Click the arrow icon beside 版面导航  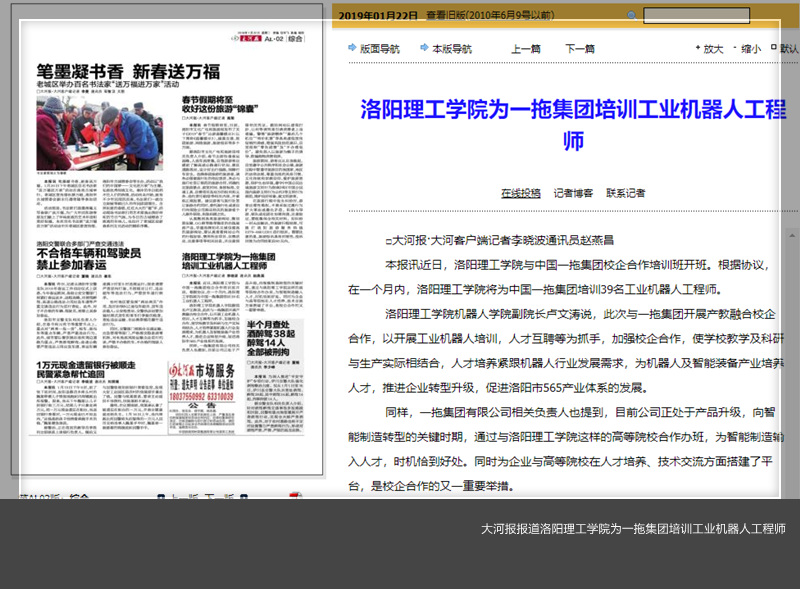coord(351,47)
